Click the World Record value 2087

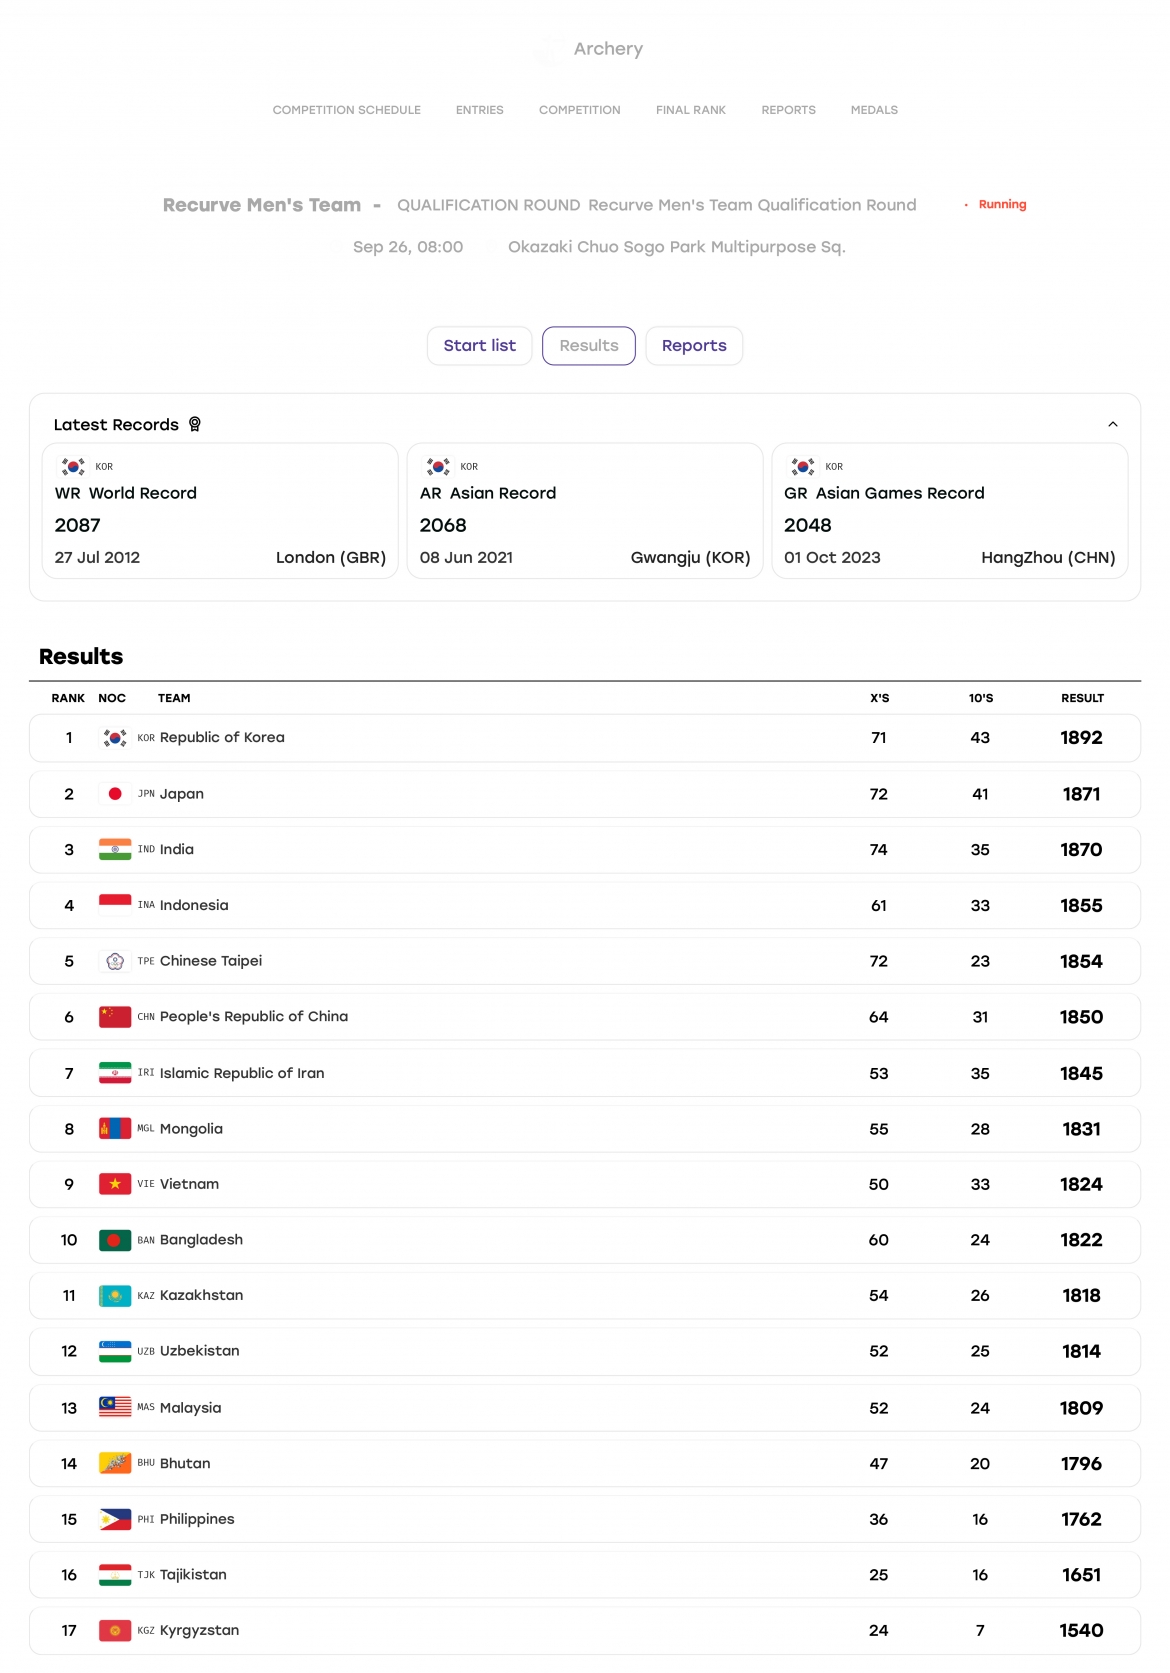78,525
